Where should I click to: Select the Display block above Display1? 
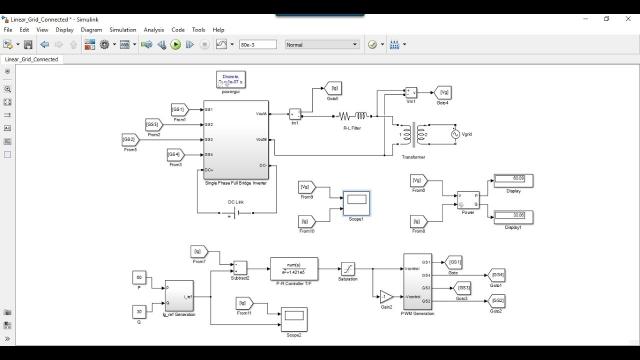[513, 181]
